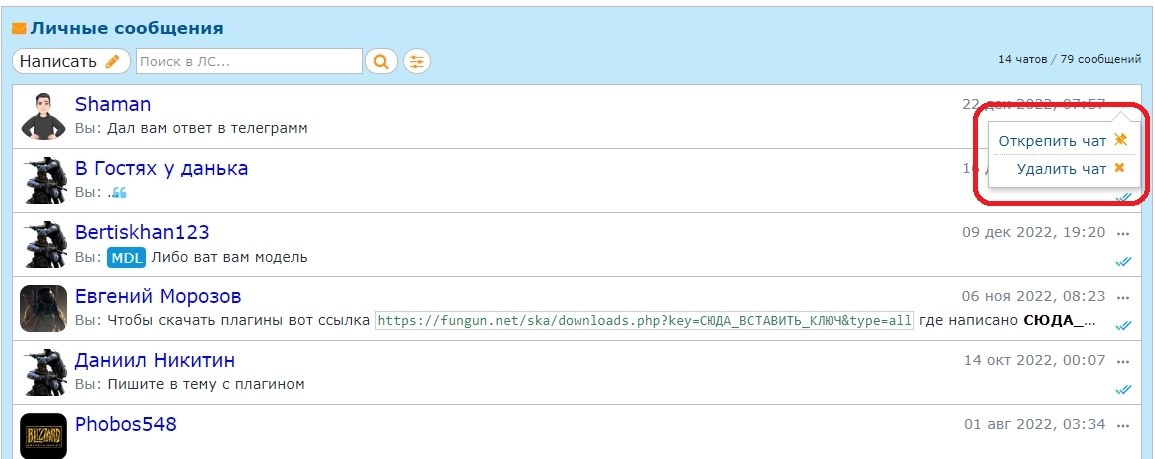Viewport: 1155px width, 459px height.
Task: Open search filter settings icon
Action: (416, 61)
